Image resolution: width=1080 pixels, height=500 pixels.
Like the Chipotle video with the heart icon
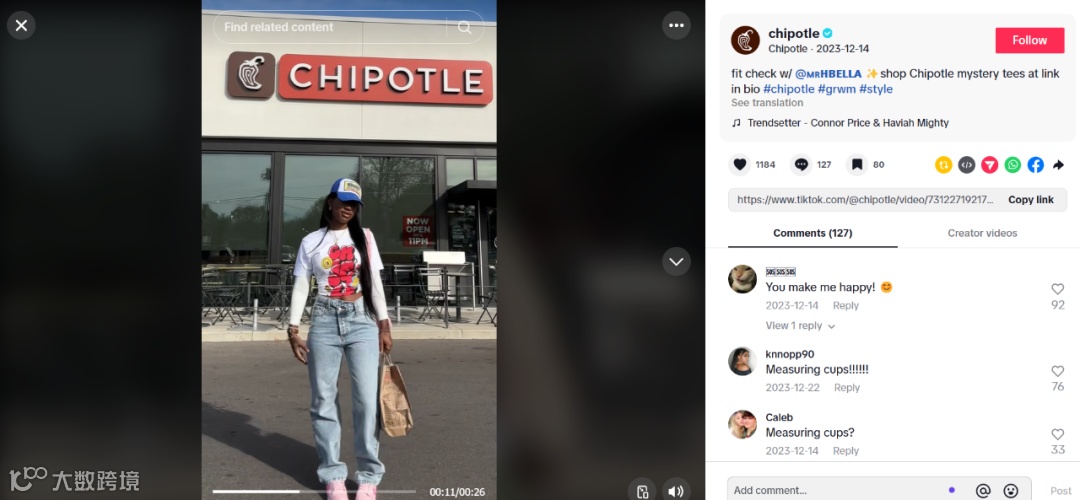[740, 165]
